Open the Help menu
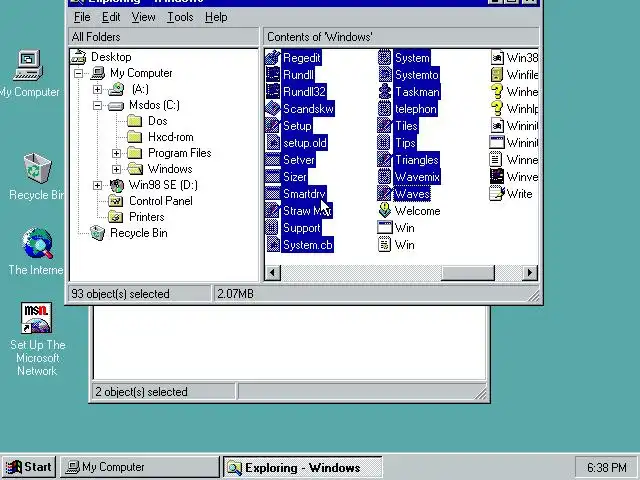Screen dimensions: 640x480 [216, 17]
